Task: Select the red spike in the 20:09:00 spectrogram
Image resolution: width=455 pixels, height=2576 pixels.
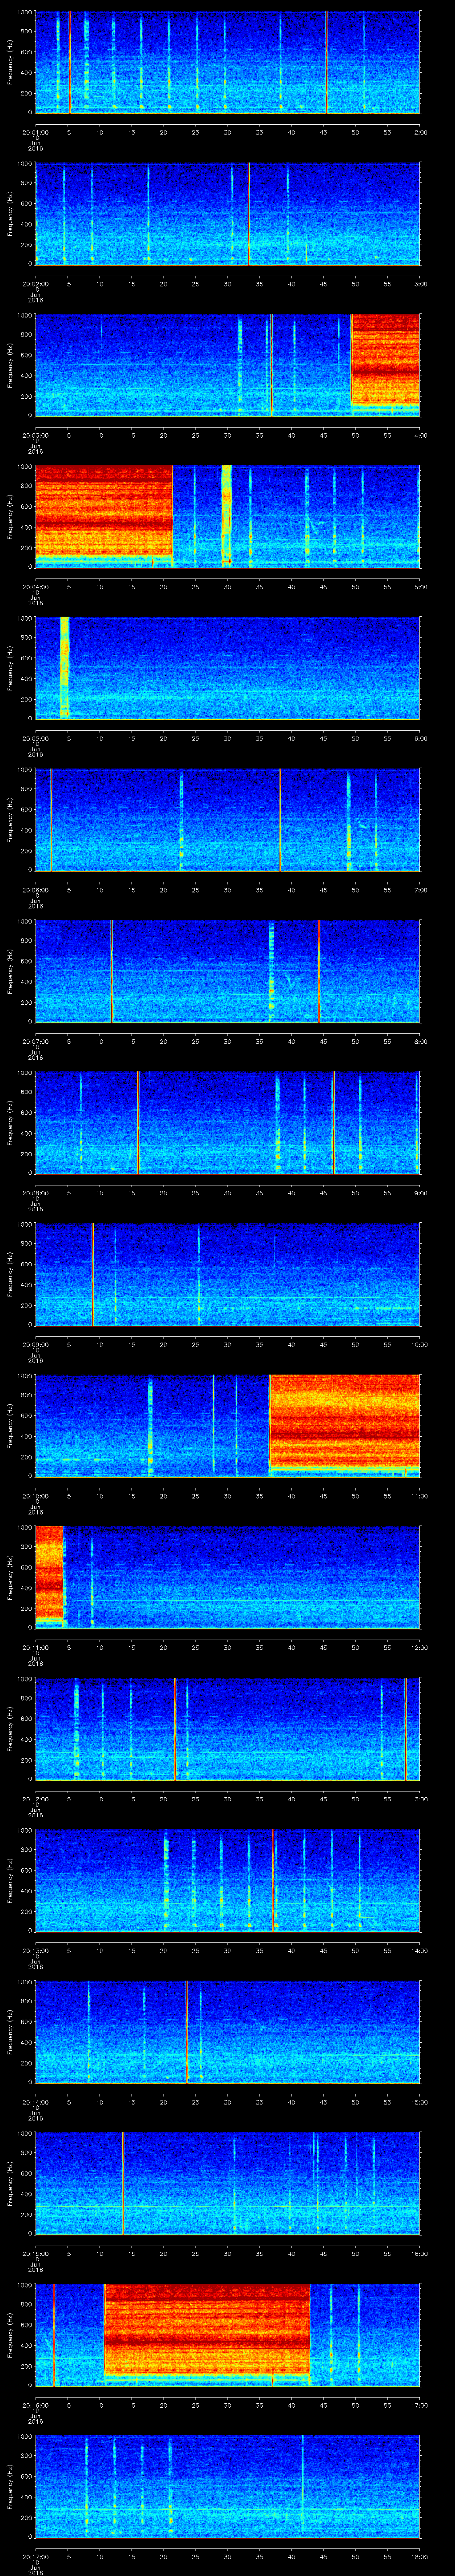Action: coord(93,1273)
